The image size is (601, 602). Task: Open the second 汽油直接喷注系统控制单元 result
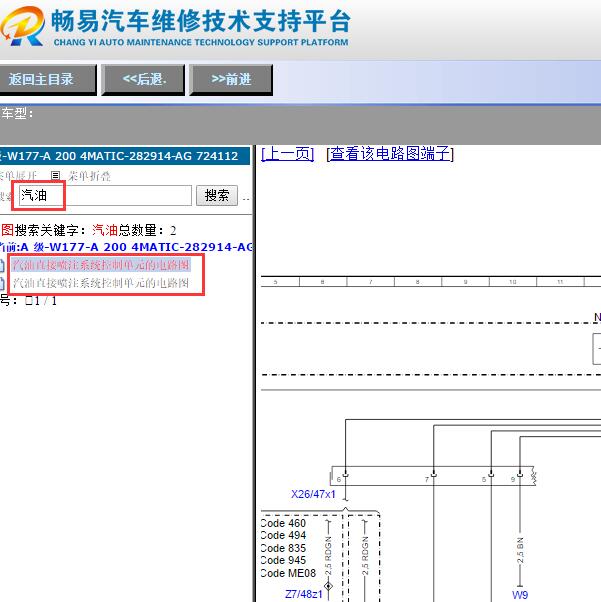pyautogui.click(x=101, y=283)
